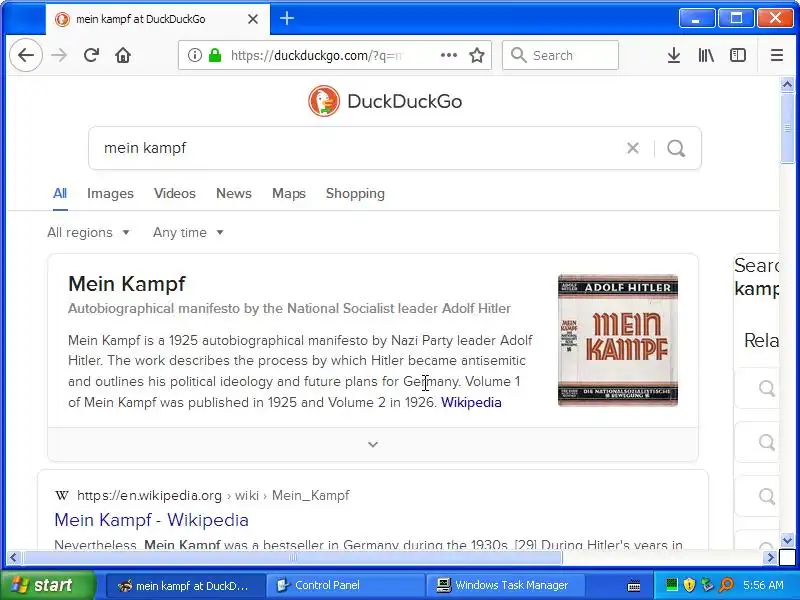
Task: Click the vertical scrollbar thumb
Action: [787, 128]
